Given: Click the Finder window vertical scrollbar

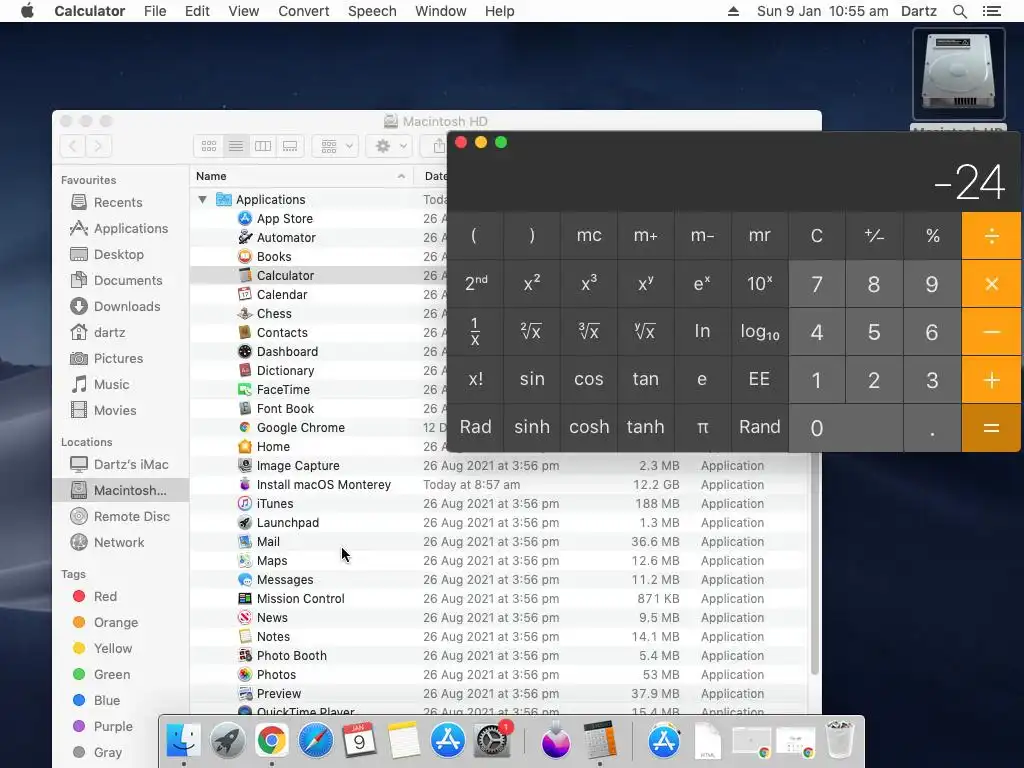Looking at the screenshot, I should point(814,563).
